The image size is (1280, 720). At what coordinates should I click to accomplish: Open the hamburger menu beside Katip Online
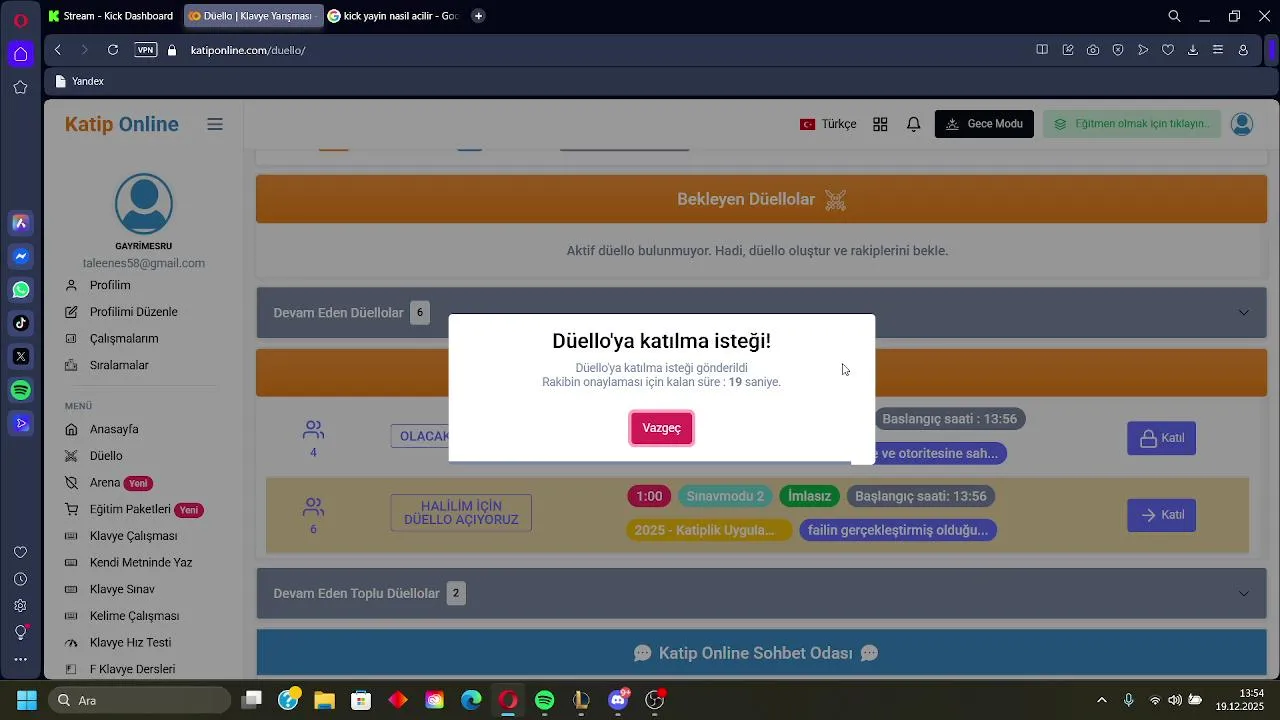point(215,124)
